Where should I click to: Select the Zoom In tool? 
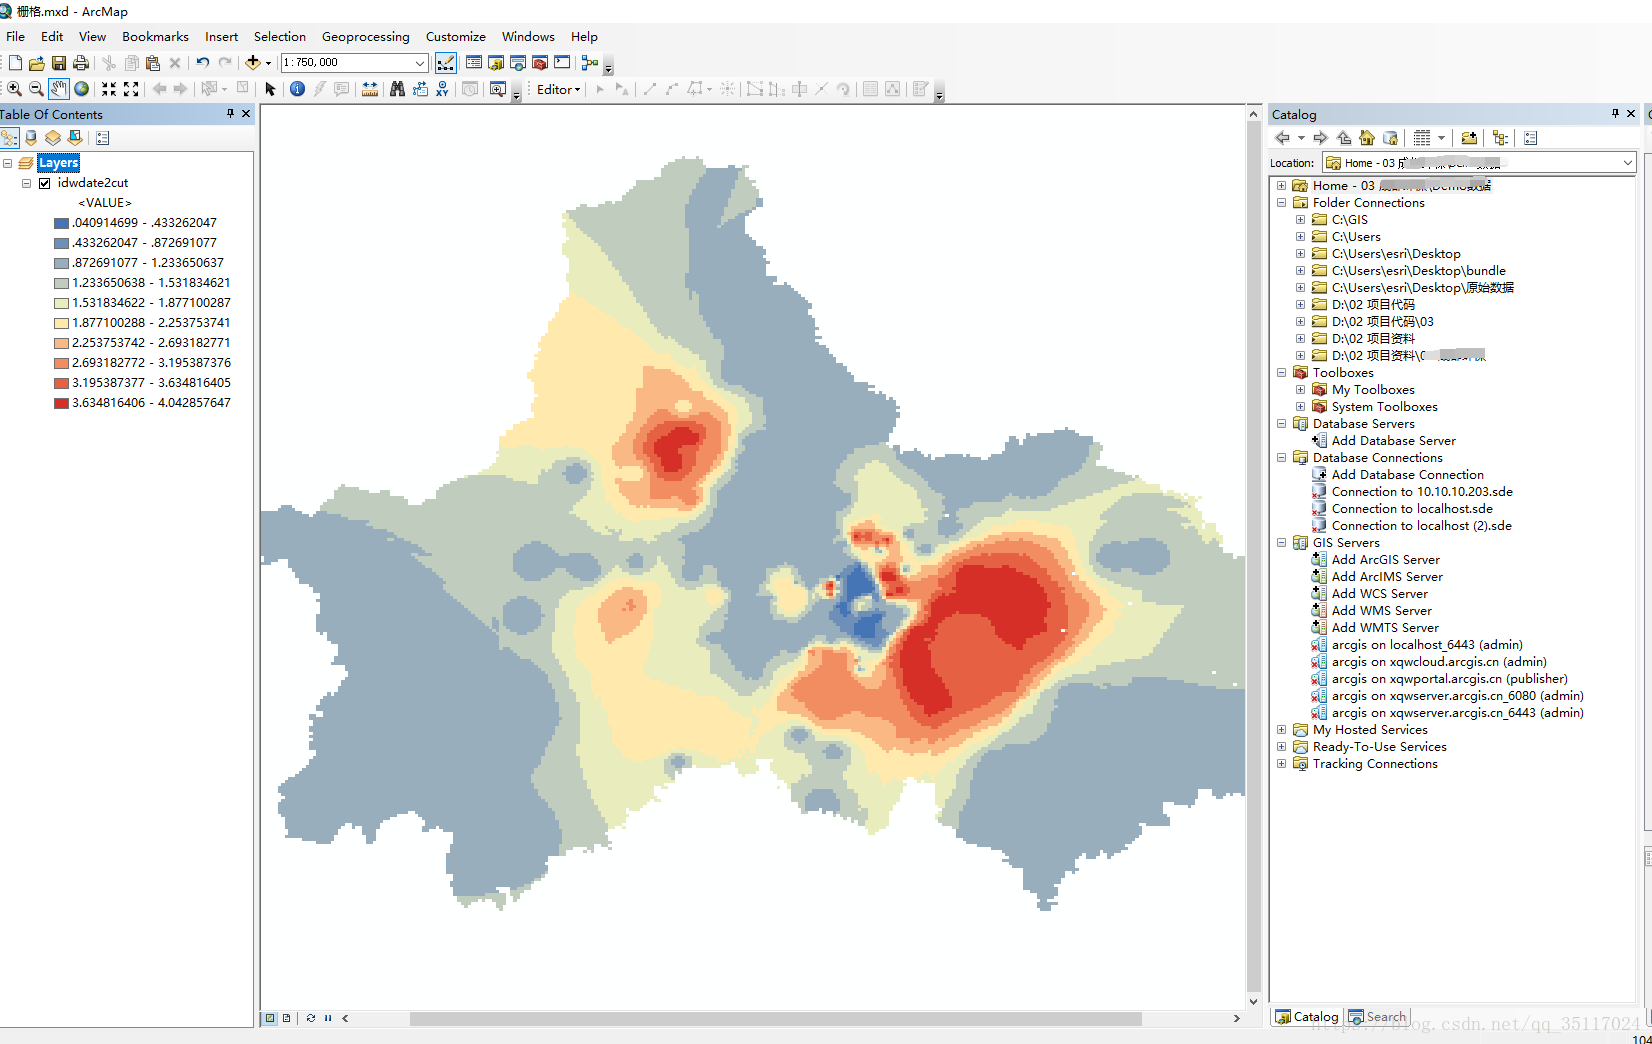[14, 89]
